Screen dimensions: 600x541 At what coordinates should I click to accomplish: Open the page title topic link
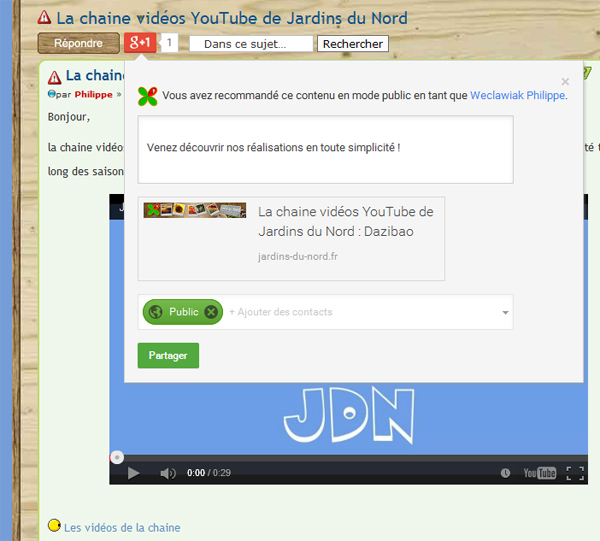coord(232,18)
